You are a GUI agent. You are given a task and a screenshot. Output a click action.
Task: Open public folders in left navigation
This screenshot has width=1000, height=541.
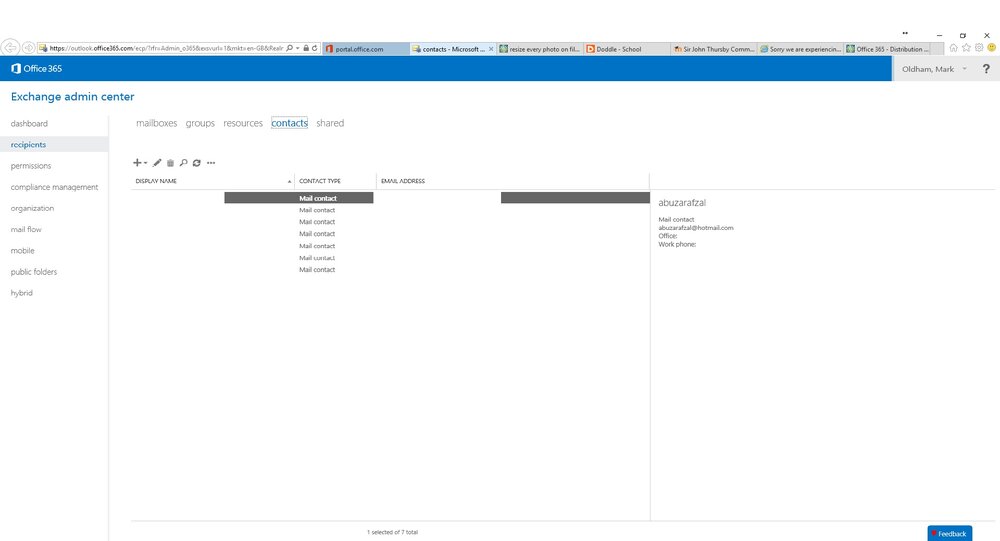pyautogui.click(x=34, y=272)
